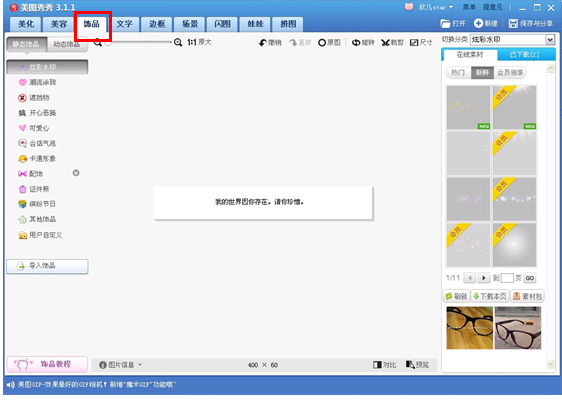Expand the 图片信息 dropdown arrow
The height and width of the screenshot is (400, 562).
pos(140,365)
